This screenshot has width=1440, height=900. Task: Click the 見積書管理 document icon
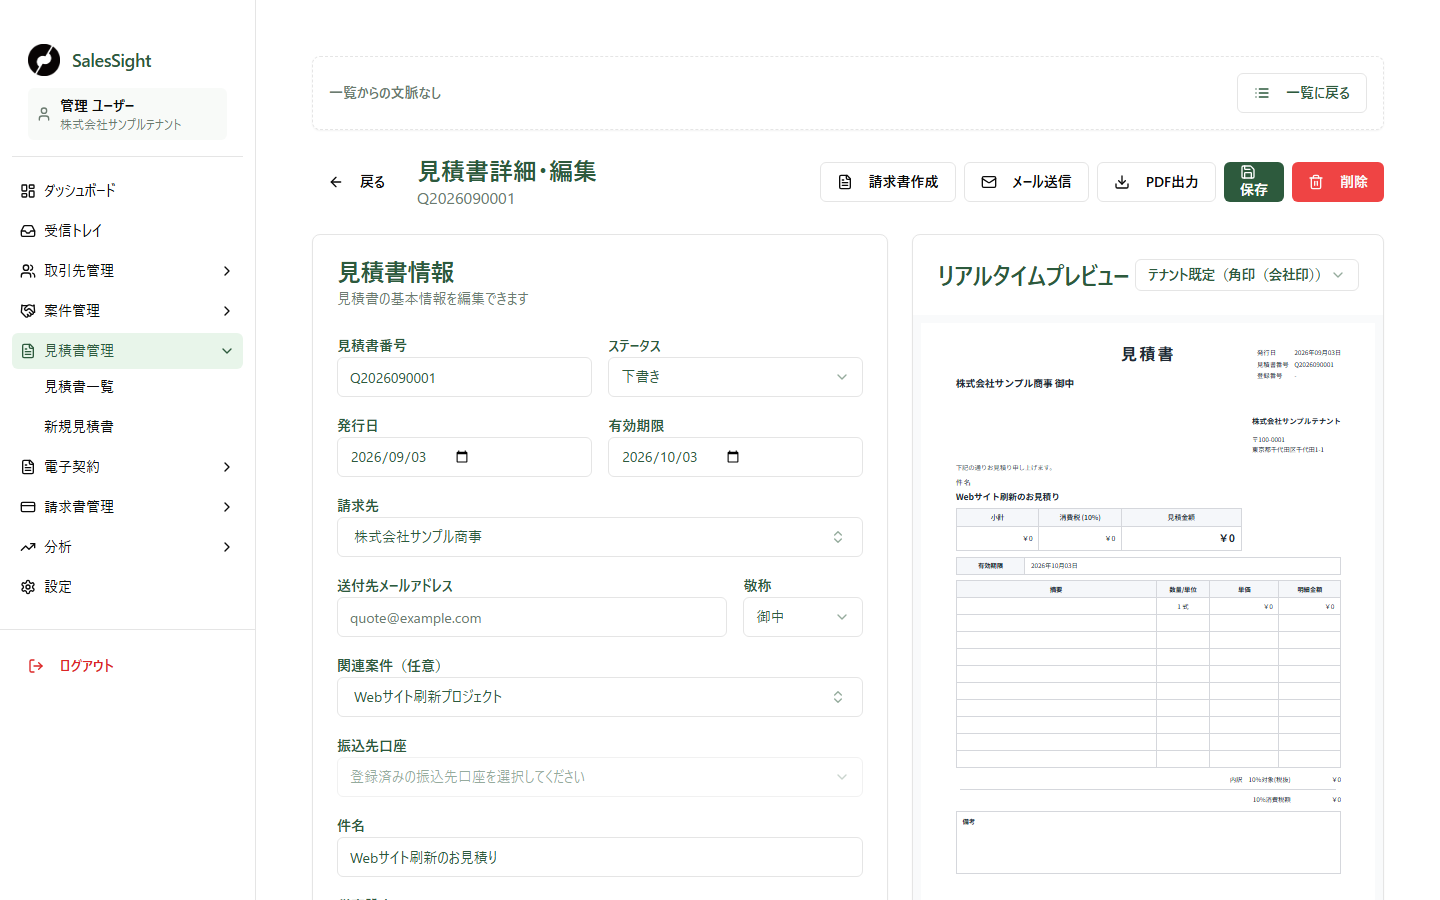tap(28, 351)
